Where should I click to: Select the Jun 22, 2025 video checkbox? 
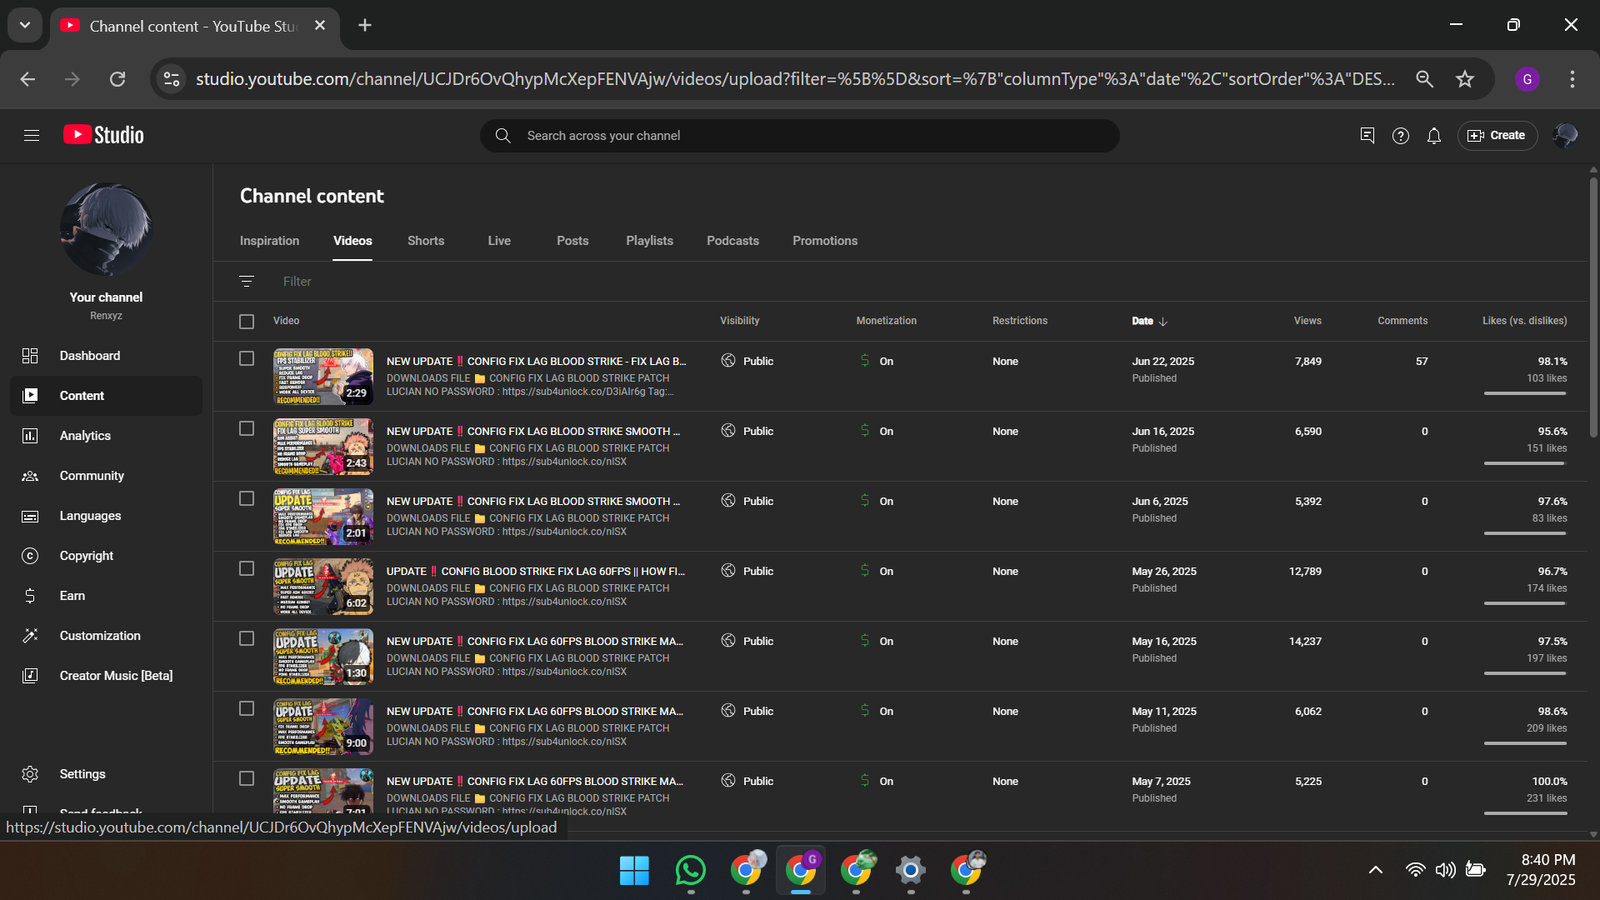click(x=247, y=358)
